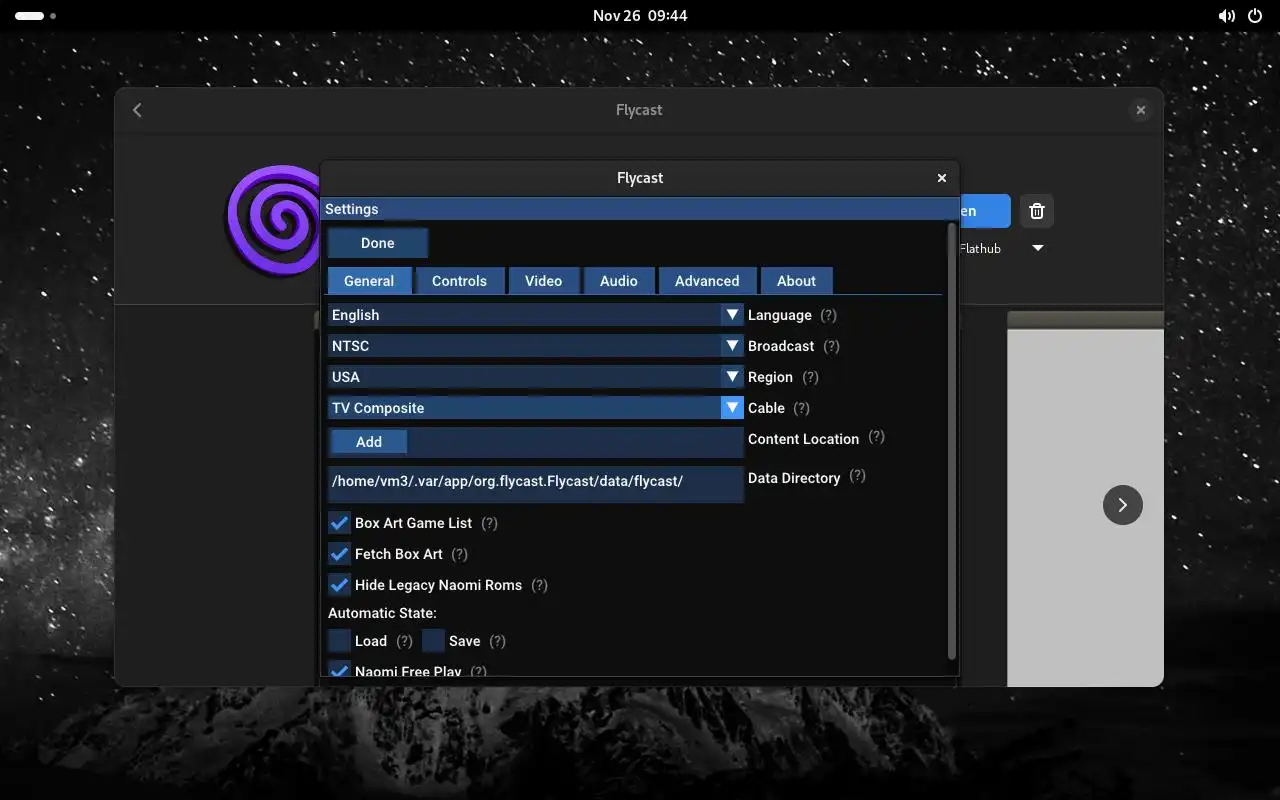
Task: Expand the Language dropdown arrow
Action: [732, 315]
